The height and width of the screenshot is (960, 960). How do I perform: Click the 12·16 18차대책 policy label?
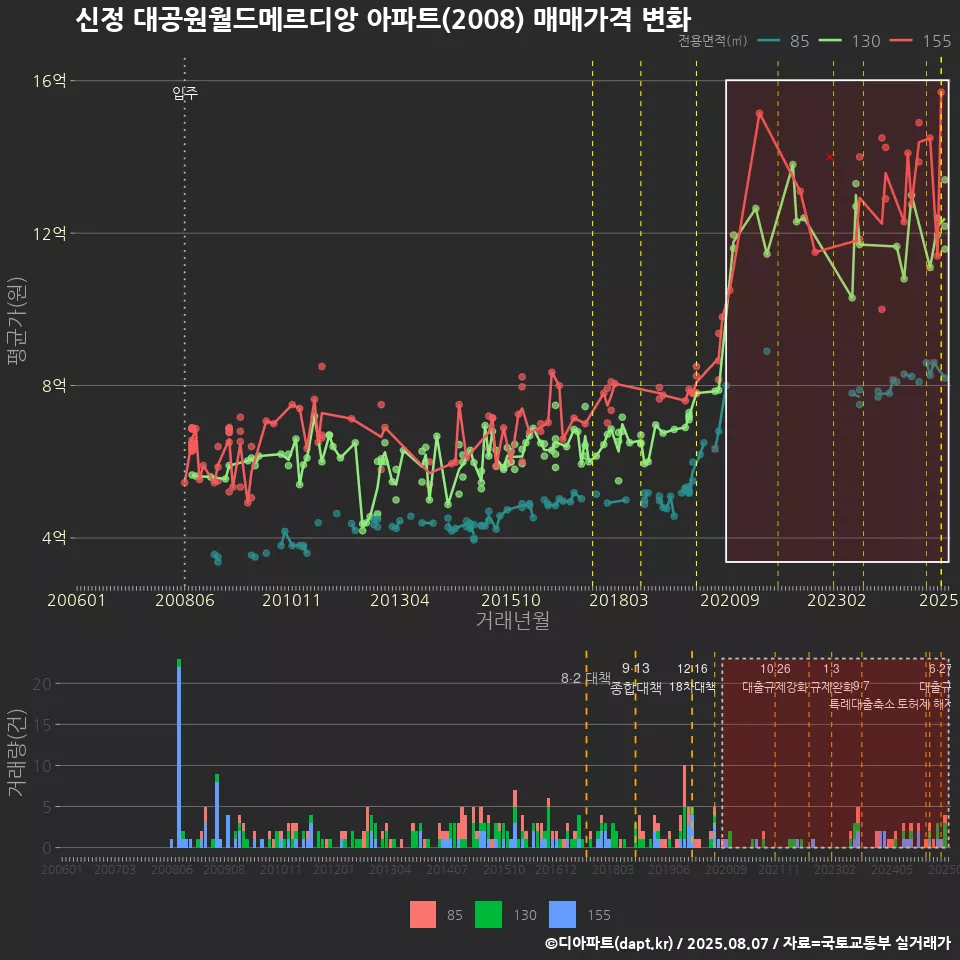(x=692, y=678)
